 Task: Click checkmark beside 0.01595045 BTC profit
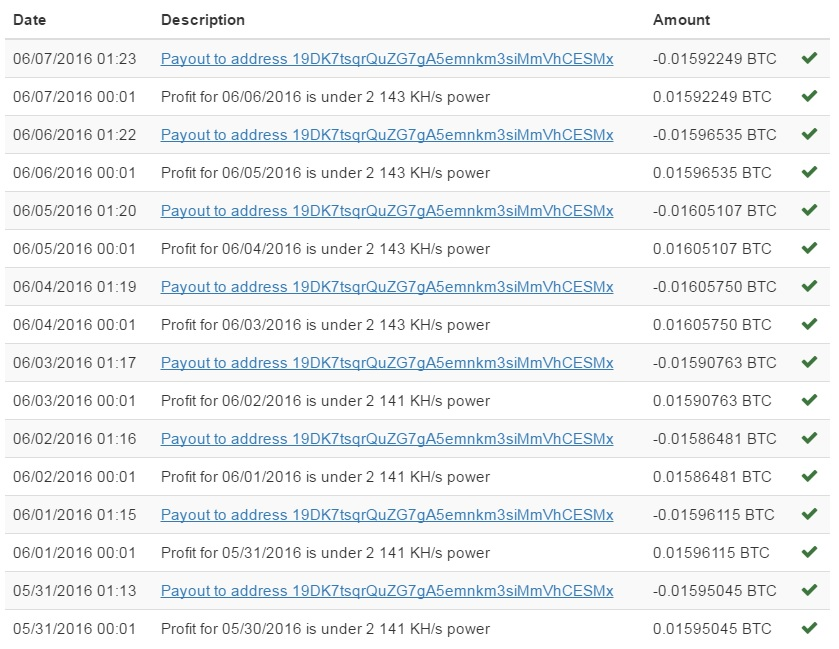(810, 628)
